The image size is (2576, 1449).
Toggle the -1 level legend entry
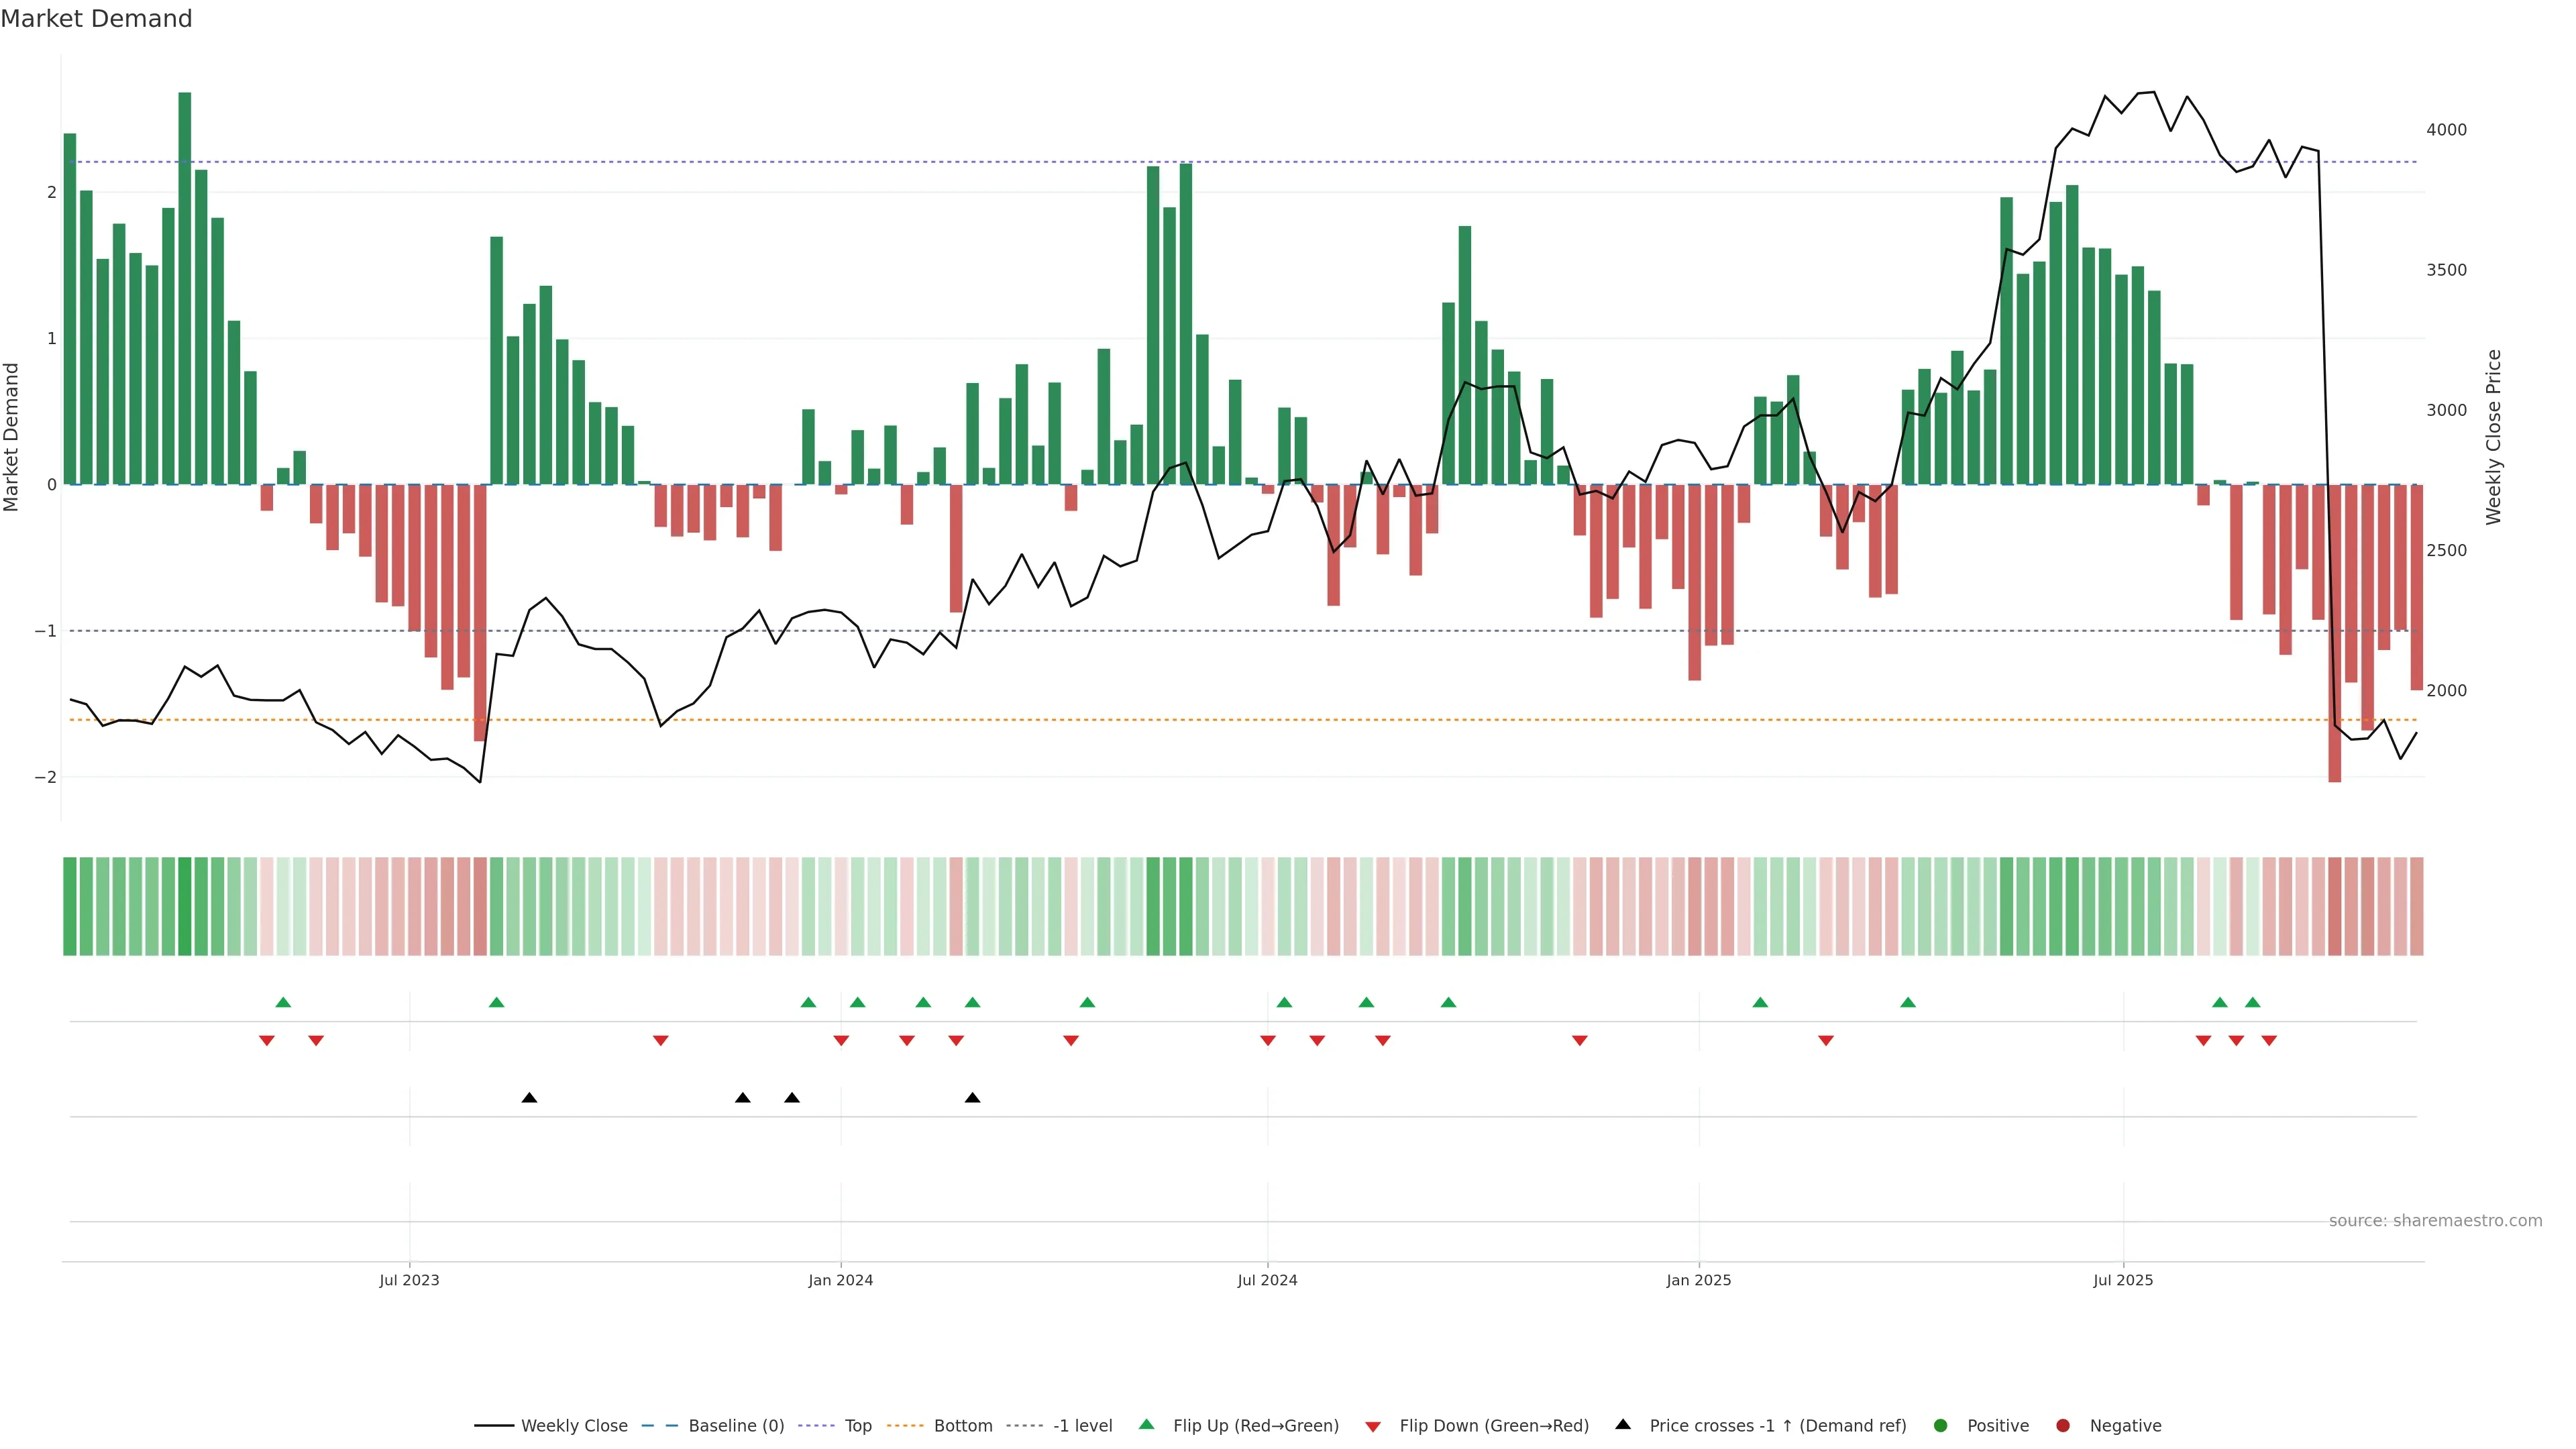click(1082, 1425)
